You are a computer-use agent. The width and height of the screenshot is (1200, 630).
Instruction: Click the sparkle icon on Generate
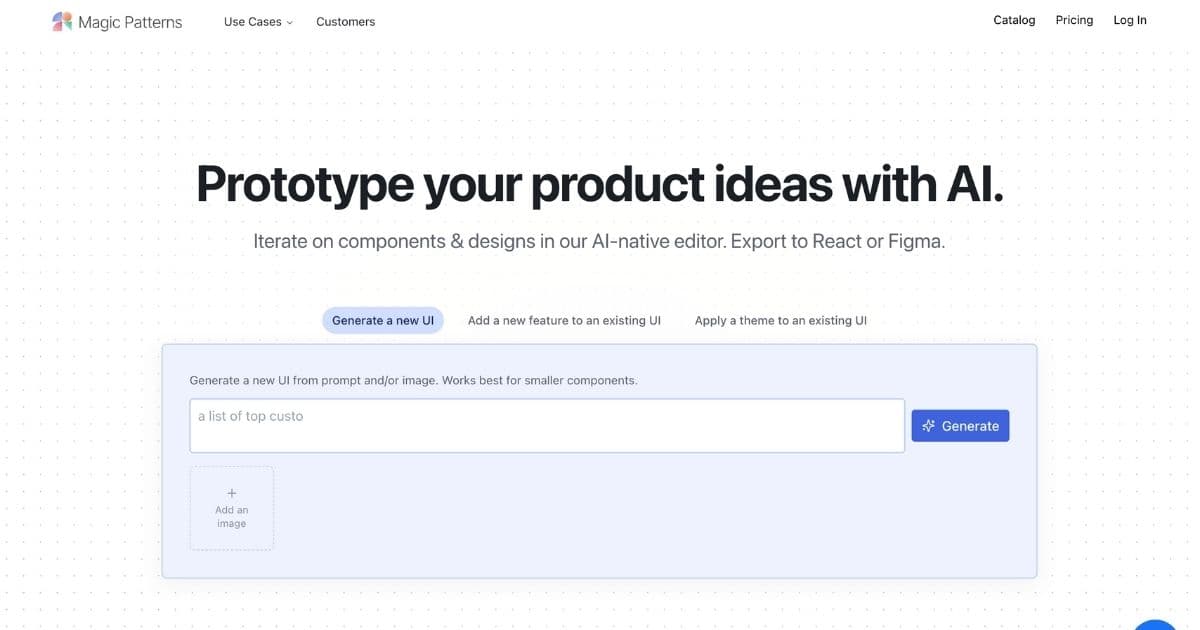click(928, 426)
